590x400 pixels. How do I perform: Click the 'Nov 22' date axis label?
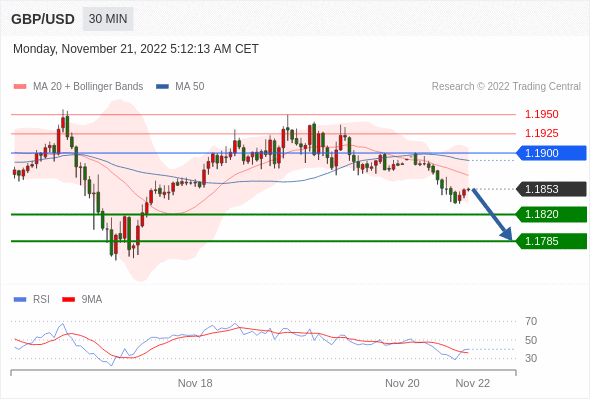(473, 383)
